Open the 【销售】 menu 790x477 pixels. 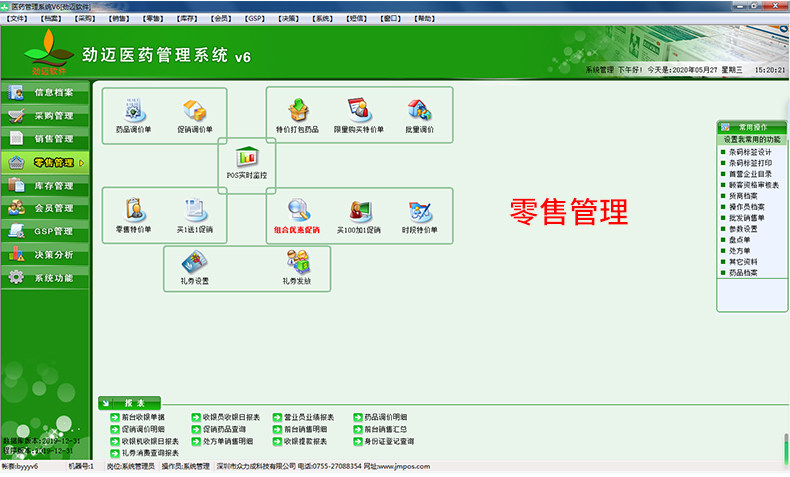pyautogui.click(x=119, y=19)
